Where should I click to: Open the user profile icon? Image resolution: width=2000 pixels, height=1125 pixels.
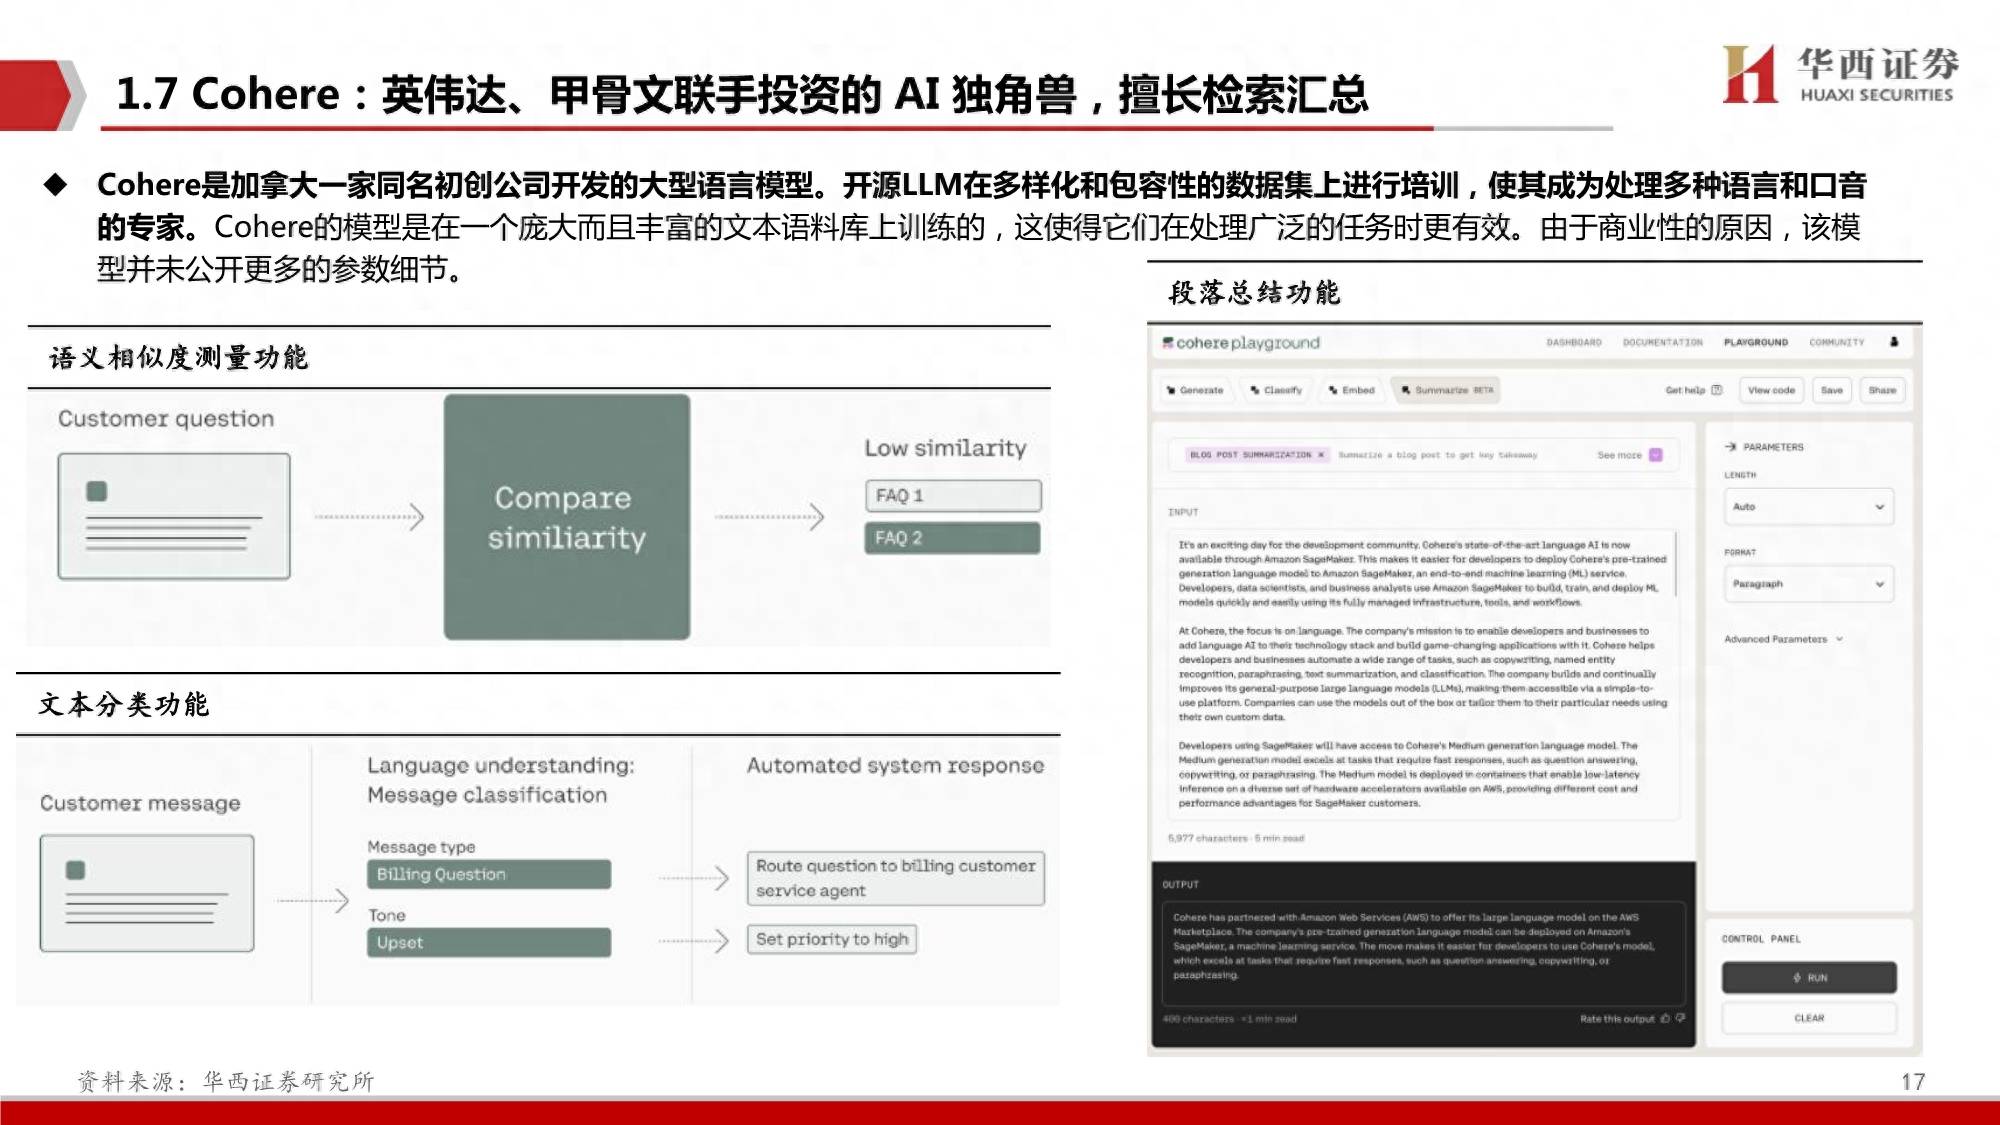click(1894, 342)
